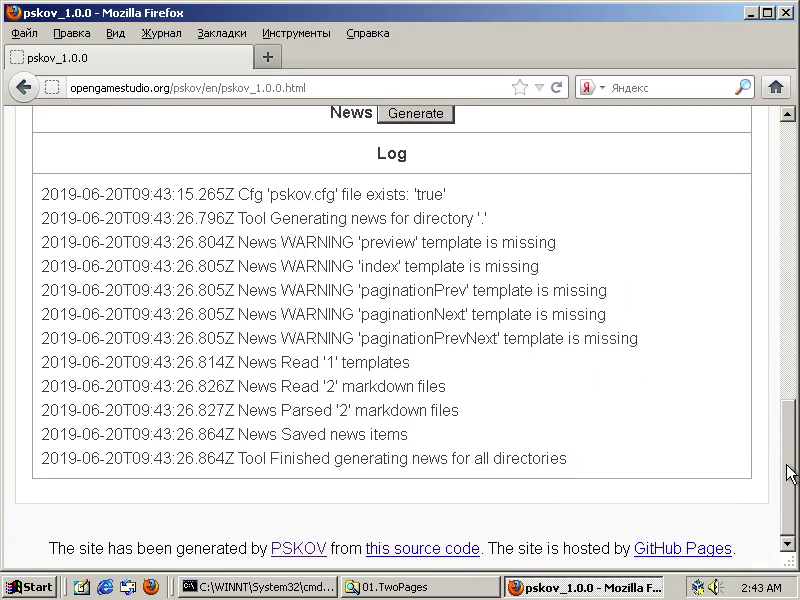
Task: Bookmark this page with the star icon
Action: tap(519, 87)
